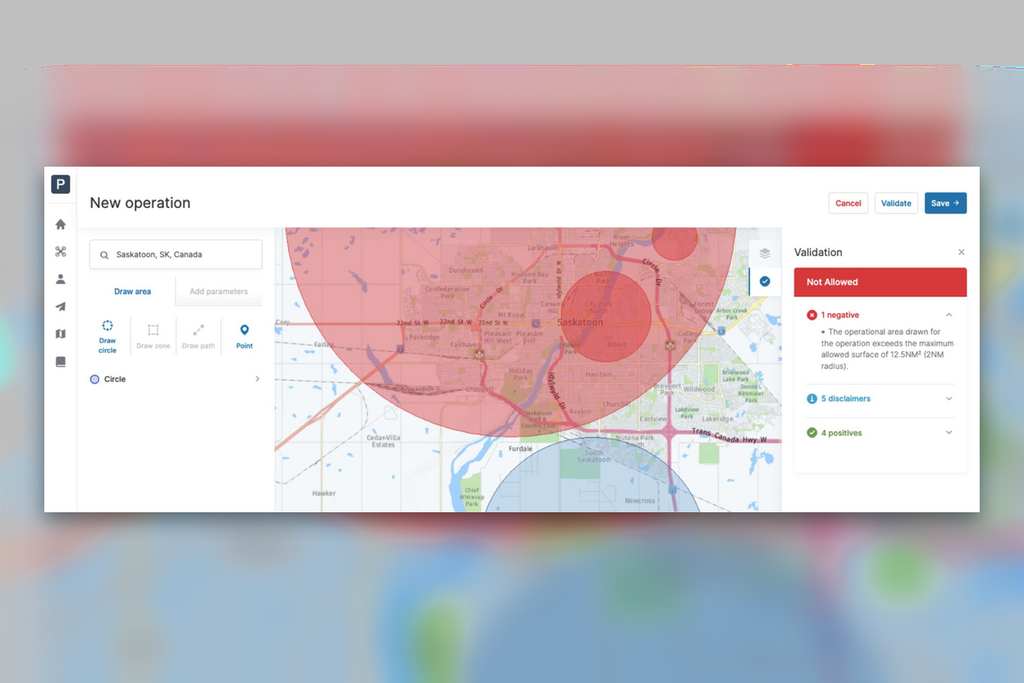The height and width of the screenshot is (683, 1024).
Task: Click the Circle shape bullet icon
Action: point(95,379)
